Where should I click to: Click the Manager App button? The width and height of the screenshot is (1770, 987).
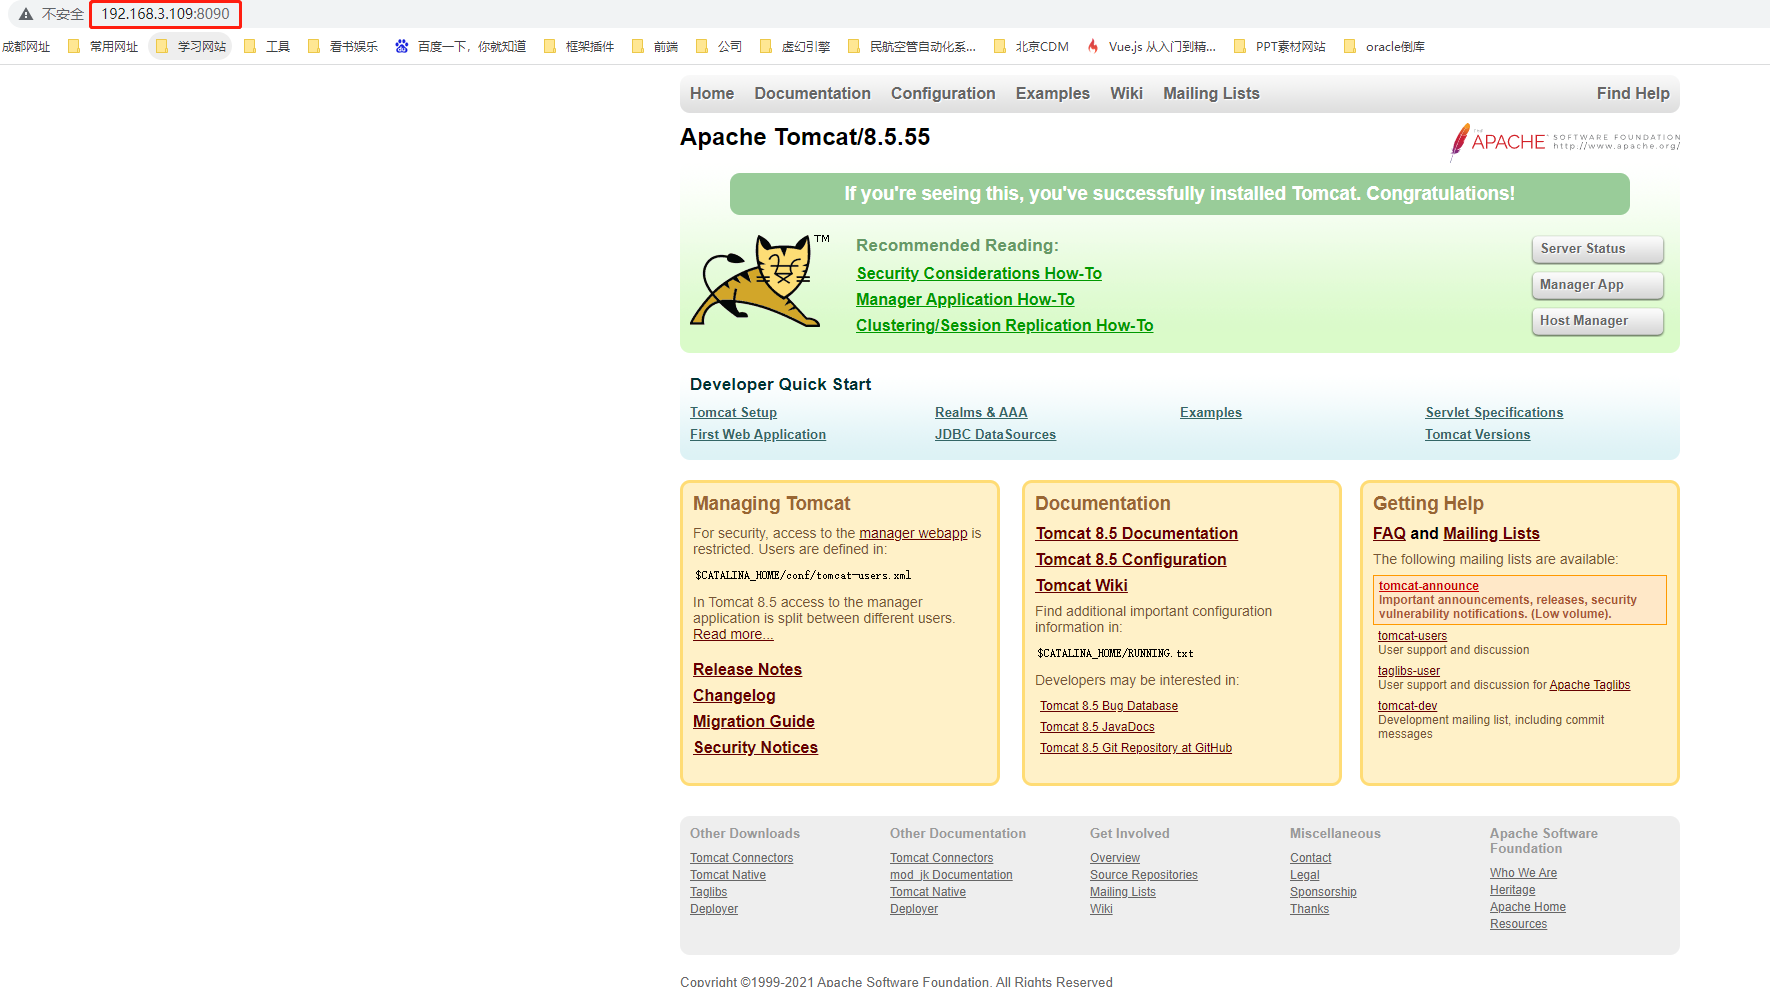tap(1597, 285)
